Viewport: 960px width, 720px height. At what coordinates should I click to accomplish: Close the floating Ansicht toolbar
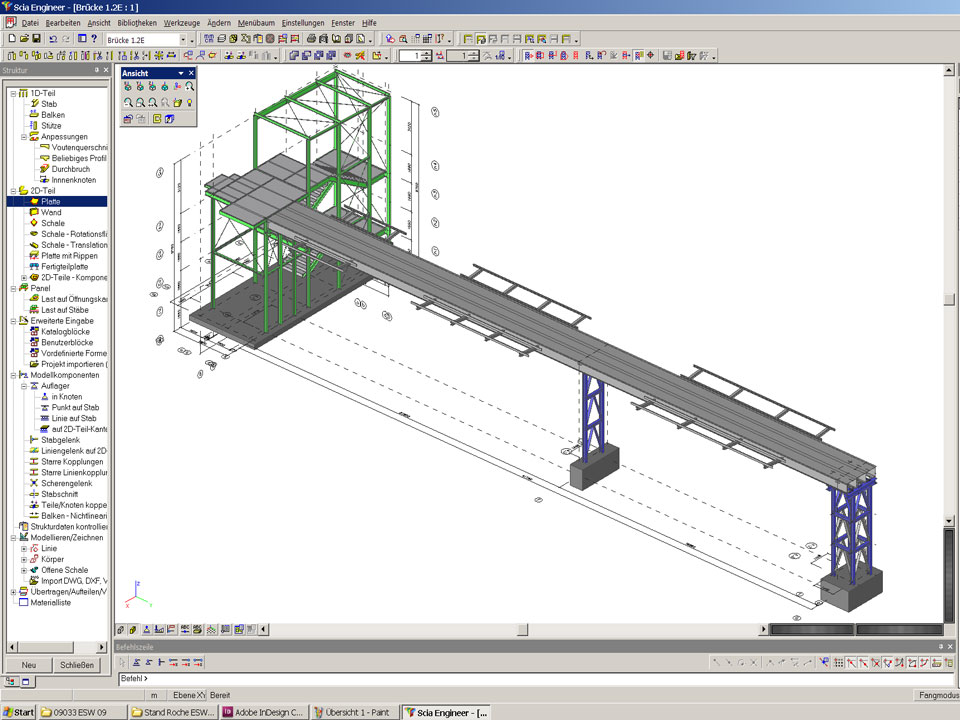coord(191,73)
